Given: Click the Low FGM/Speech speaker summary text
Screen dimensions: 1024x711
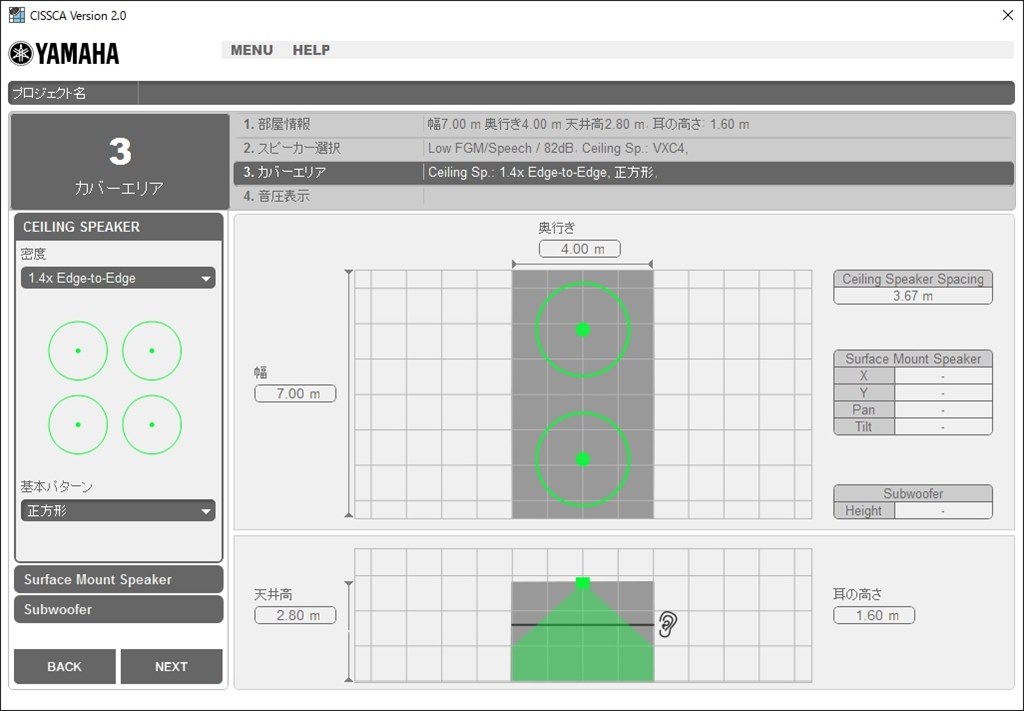Looking at the screenshot, I should (x=558, y=148).
